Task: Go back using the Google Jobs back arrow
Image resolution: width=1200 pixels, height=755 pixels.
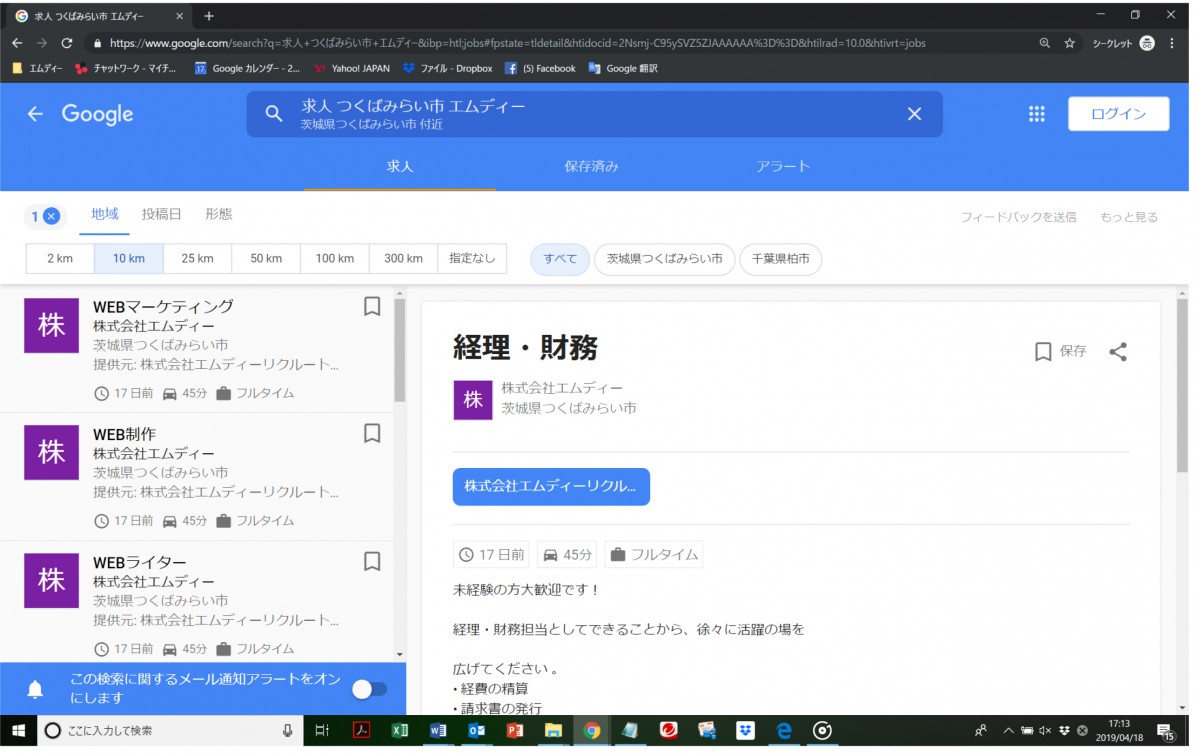Action: [35, 114]
